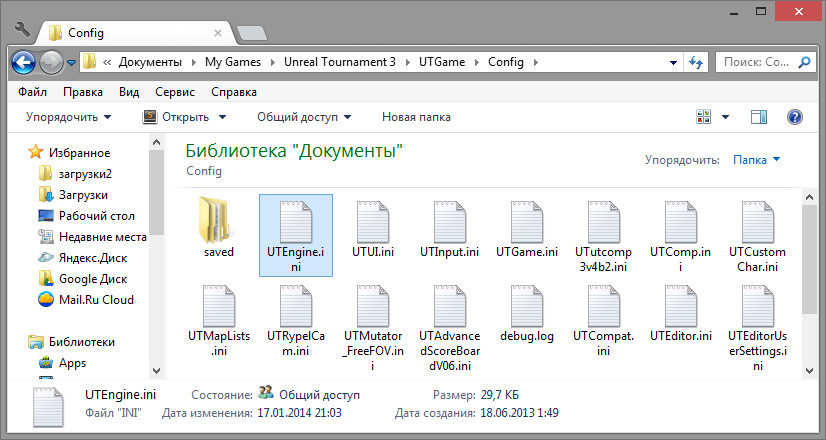The image size is (826, 440).
Task: Open the Правка menu
Action: [x=83, y=92]
